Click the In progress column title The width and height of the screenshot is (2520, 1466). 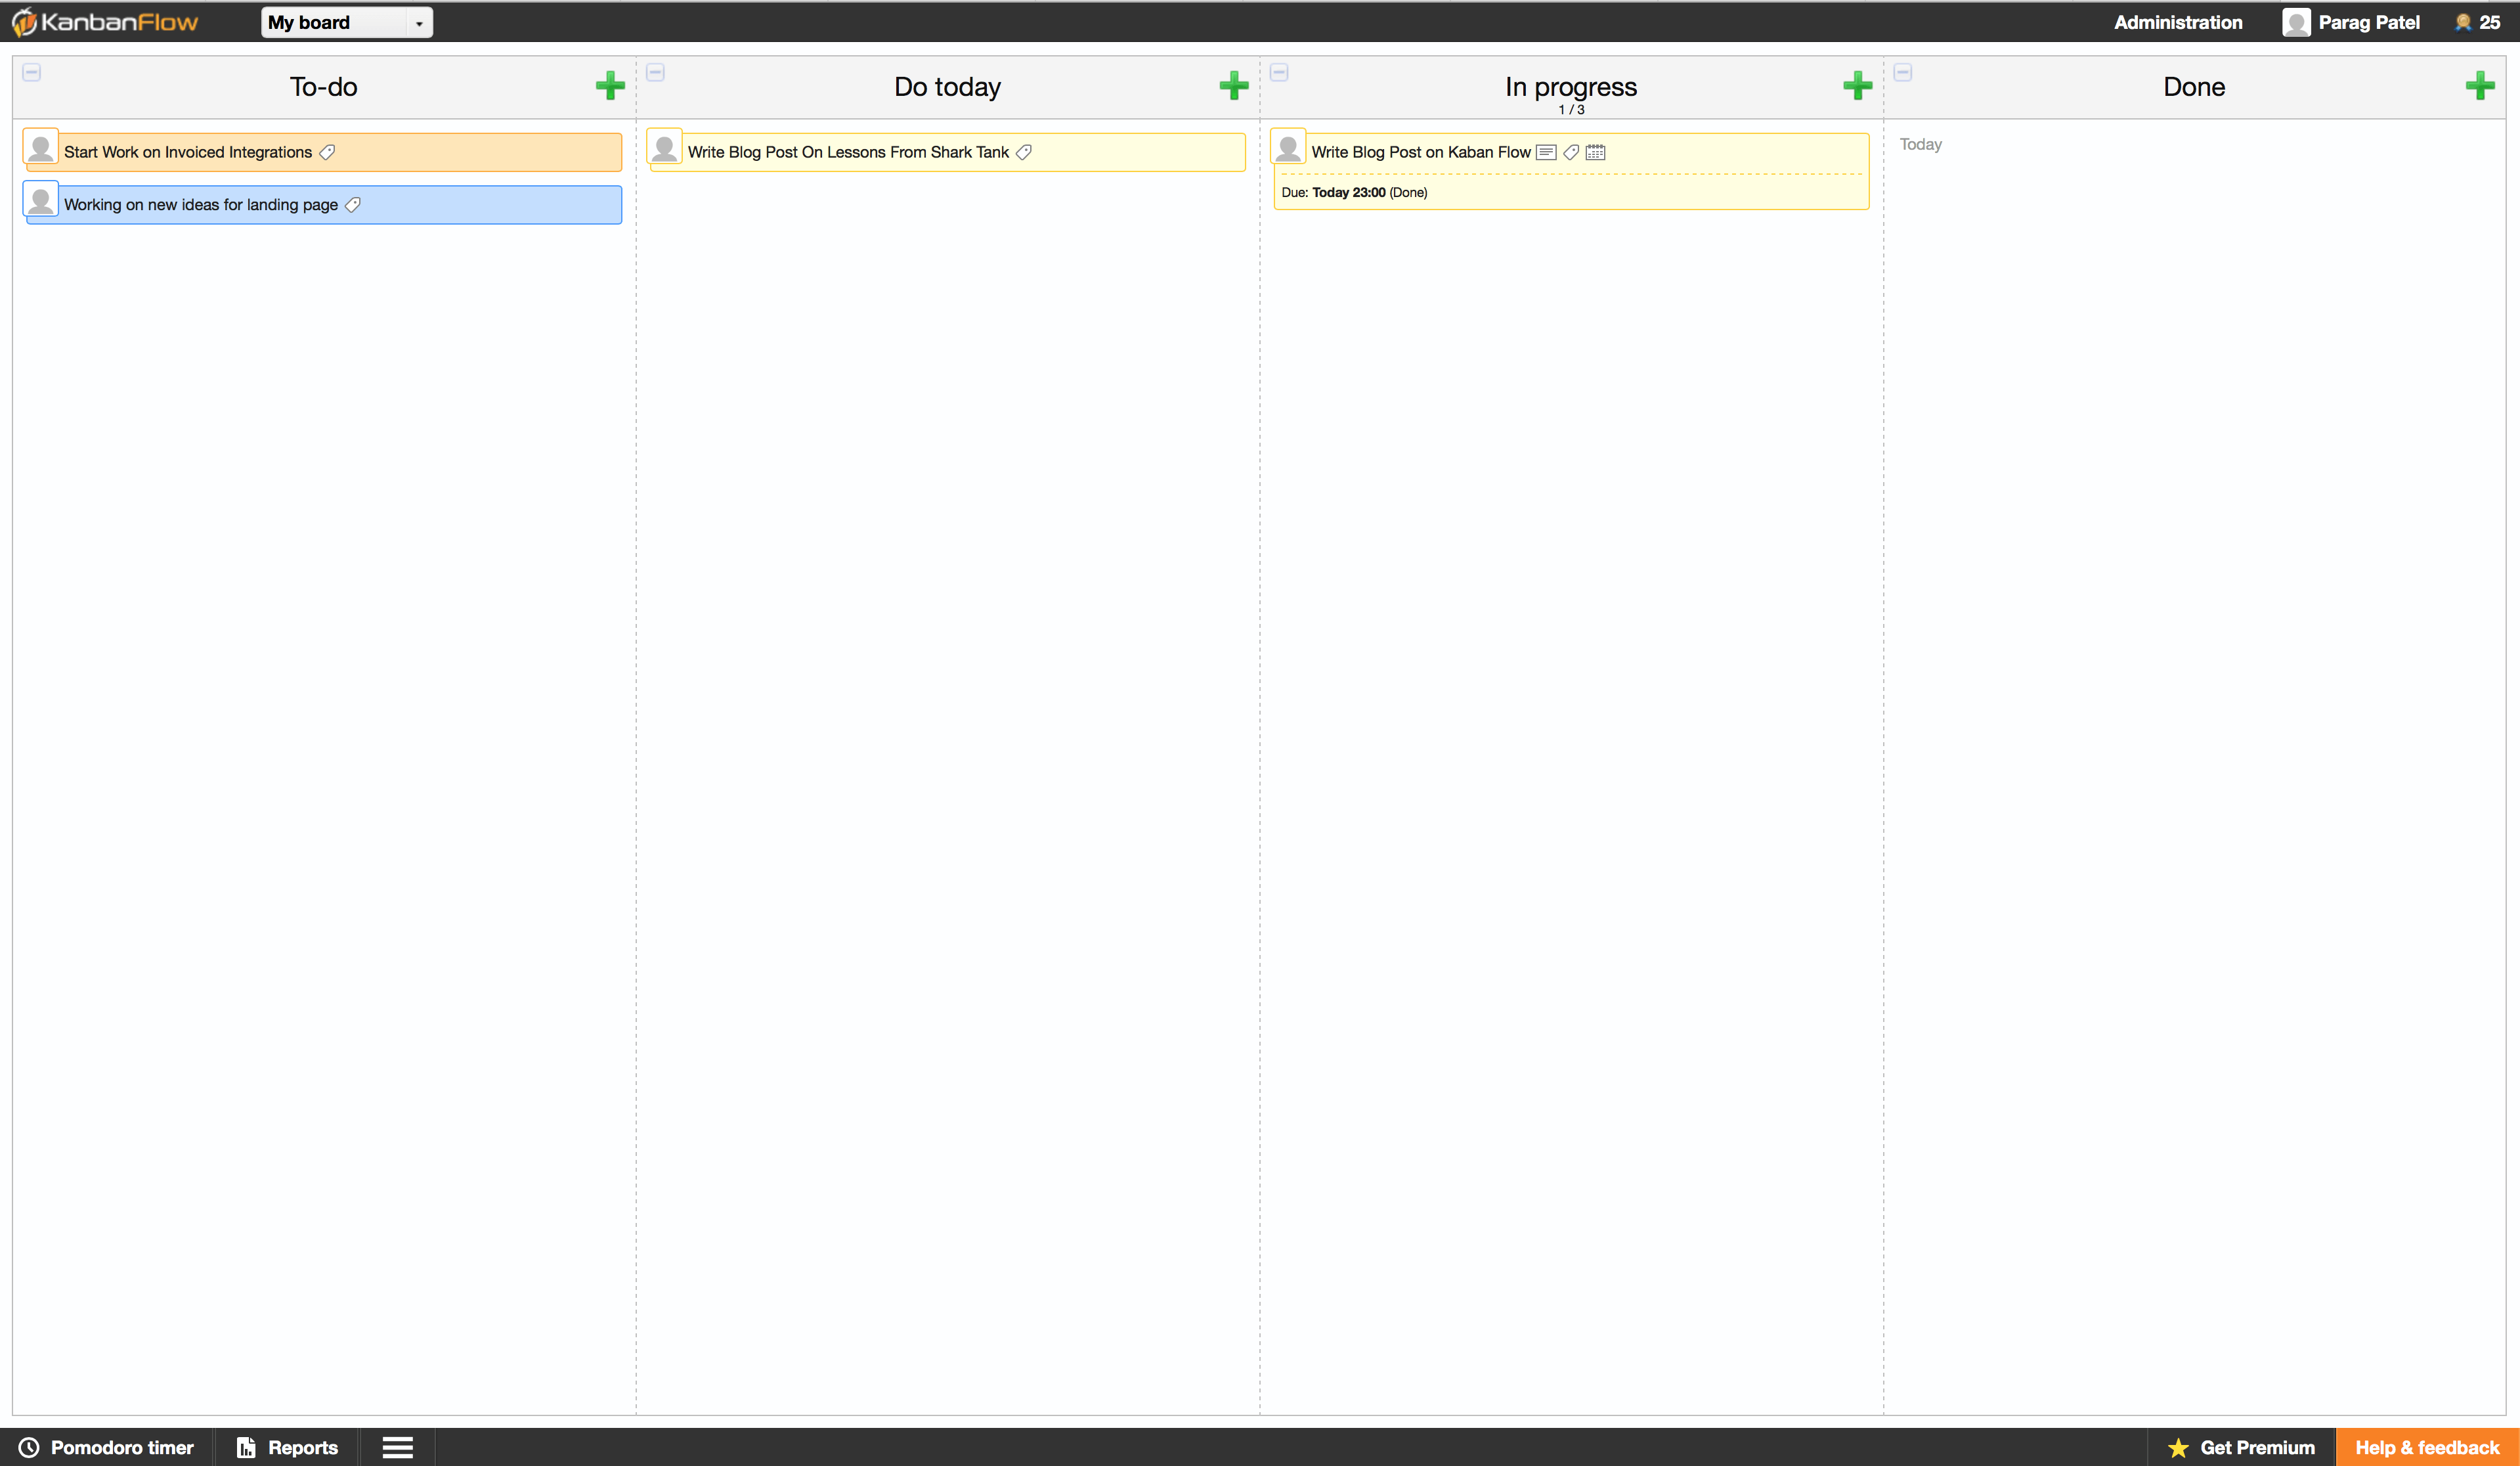pos(1571,87)
